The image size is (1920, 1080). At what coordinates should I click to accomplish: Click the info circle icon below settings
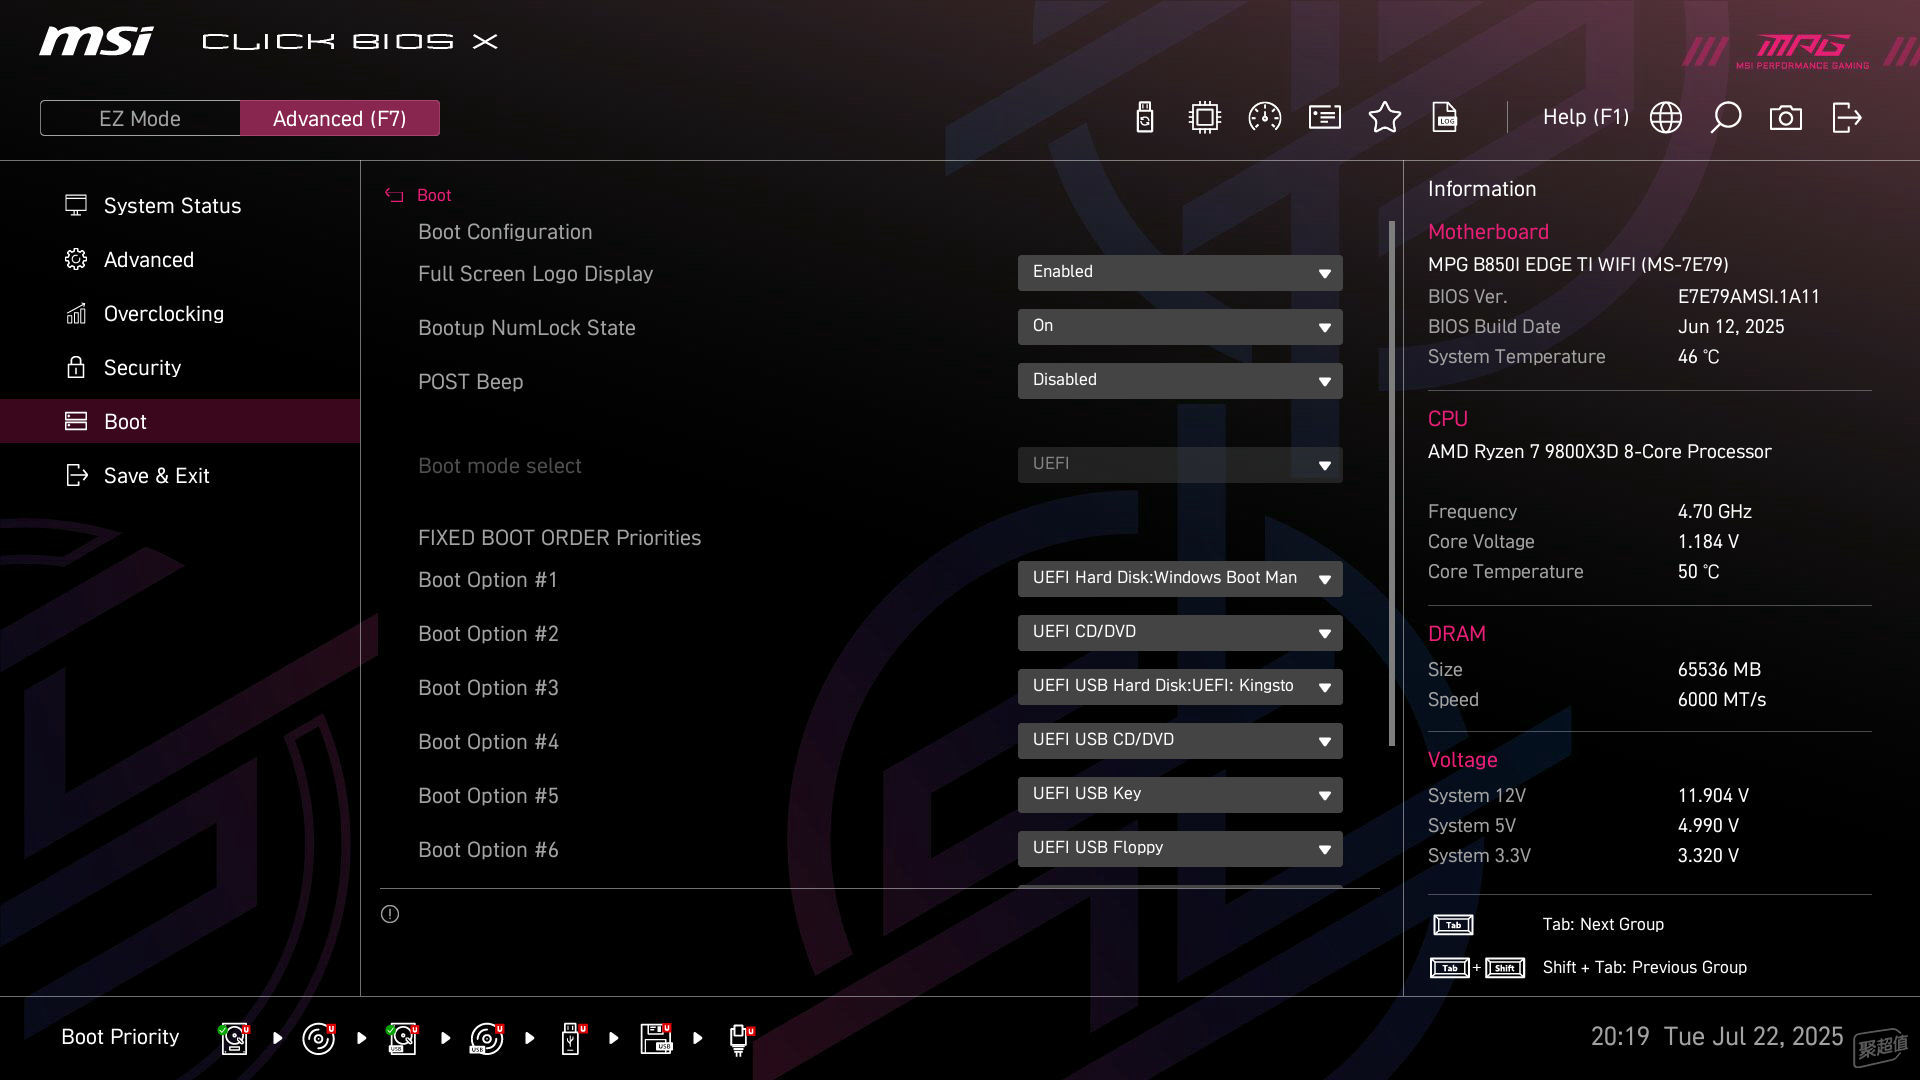[x=390, y=914]
